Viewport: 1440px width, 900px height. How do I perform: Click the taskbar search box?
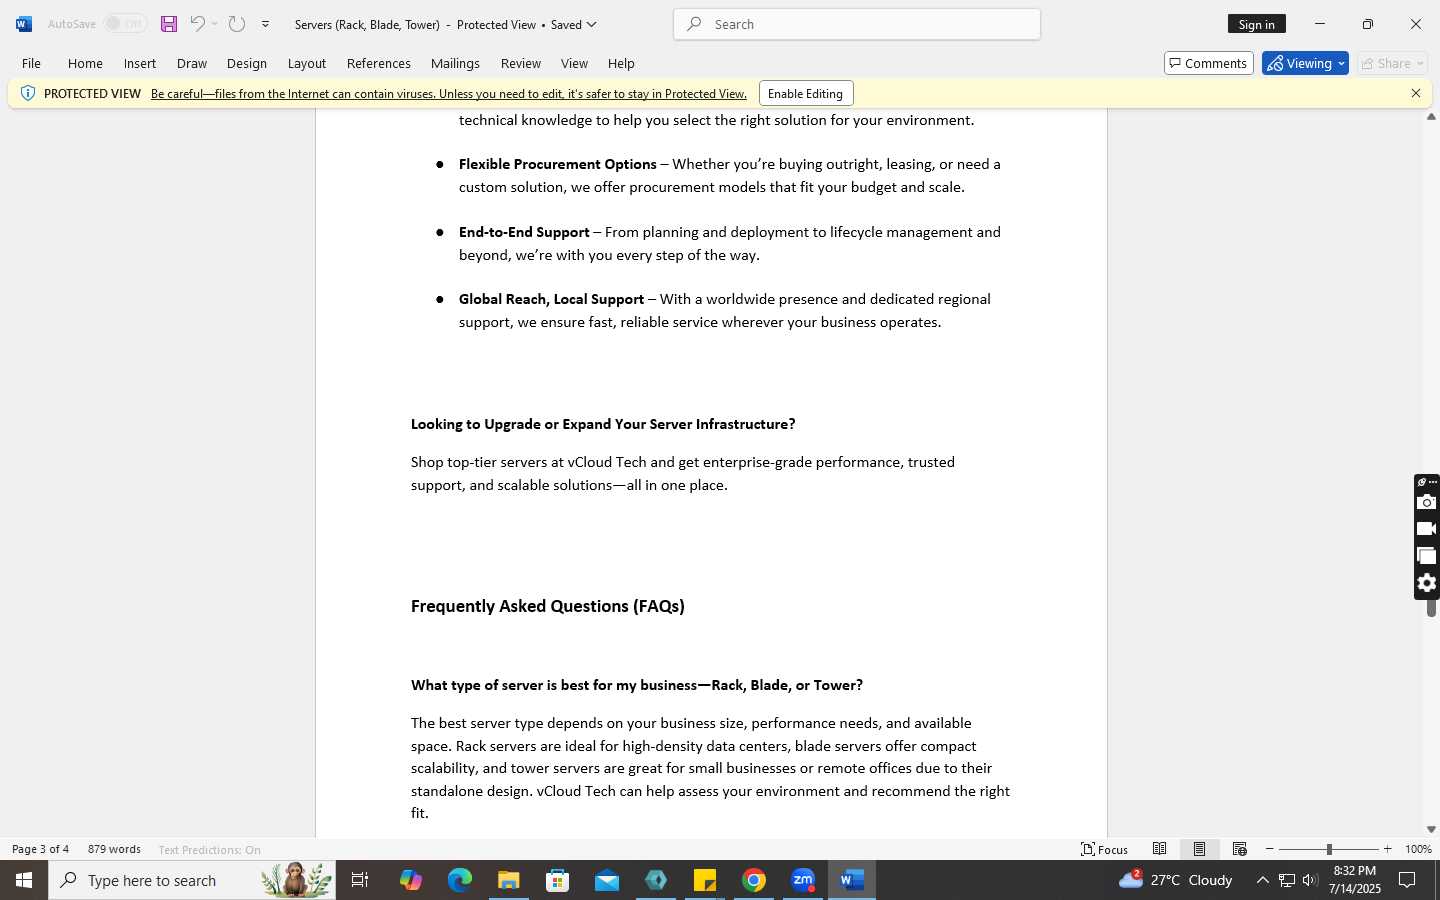[192, 880]
